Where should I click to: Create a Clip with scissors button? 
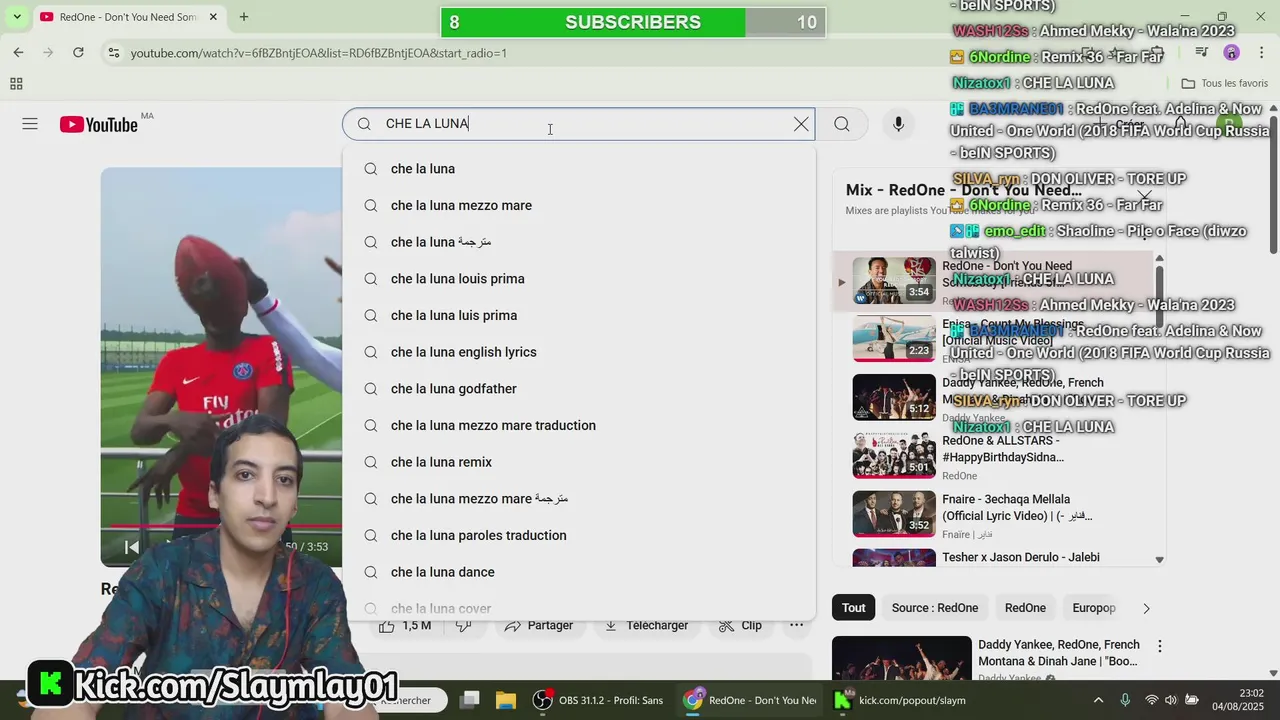[740, 626]
